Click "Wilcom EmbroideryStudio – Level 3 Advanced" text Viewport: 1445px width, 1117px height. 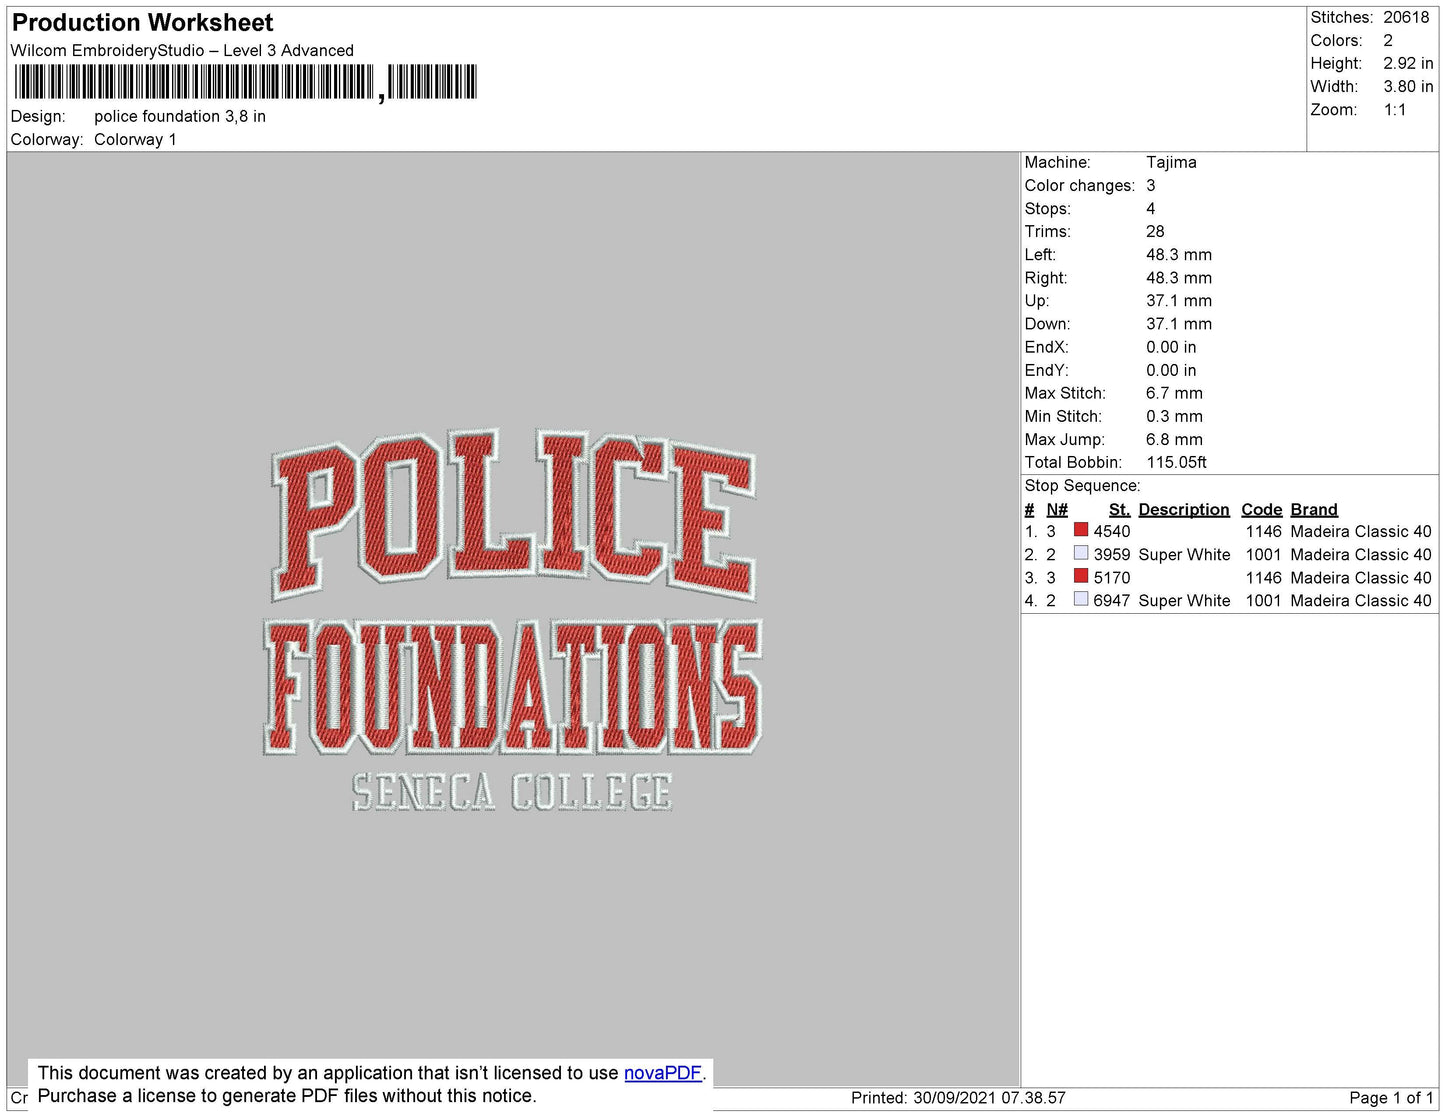point(182,50)
